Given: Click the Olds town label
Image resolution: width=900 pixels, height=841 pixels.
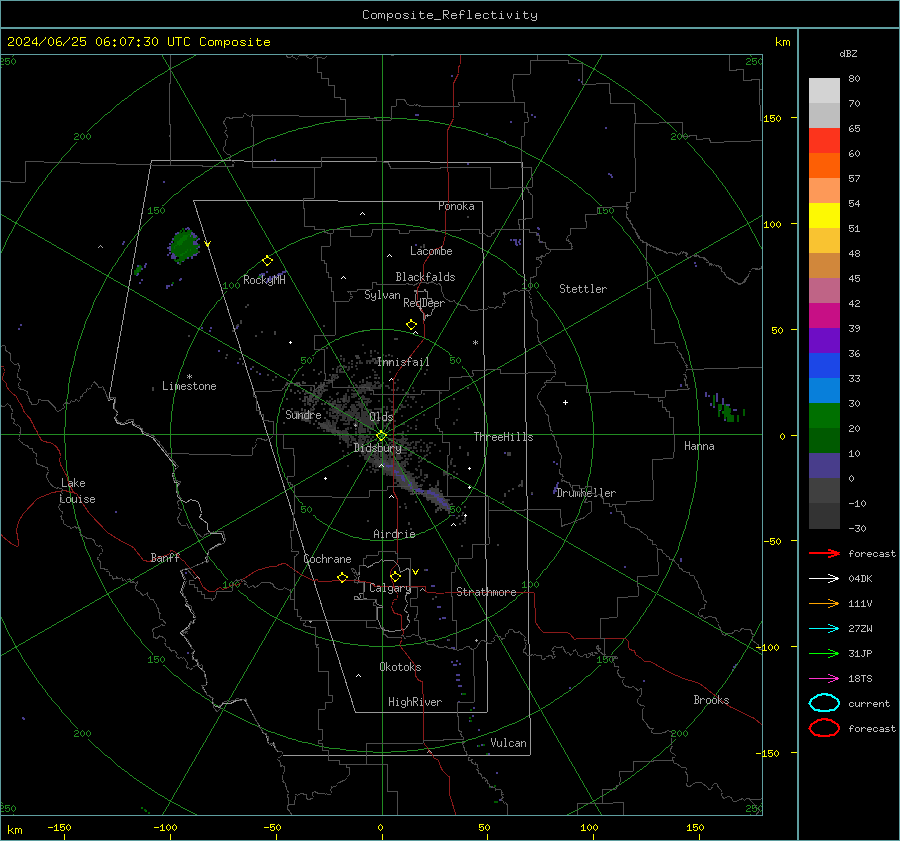Looking at the screenshot, I should click(381, 417).
